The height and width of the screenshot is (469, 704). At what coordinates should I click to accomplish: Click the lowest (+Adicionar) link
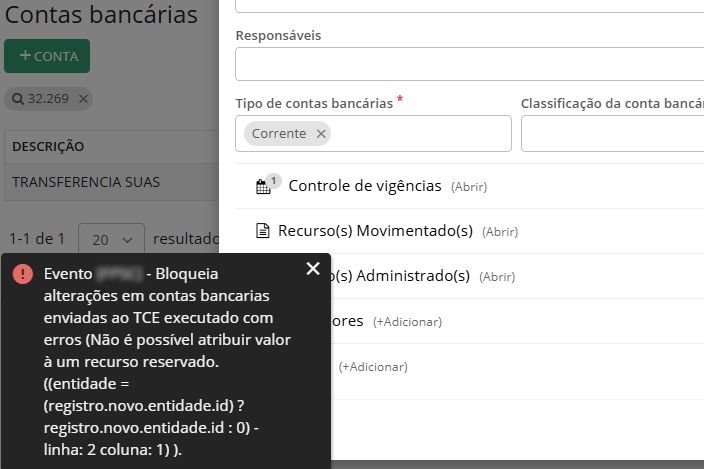(373, 367)
